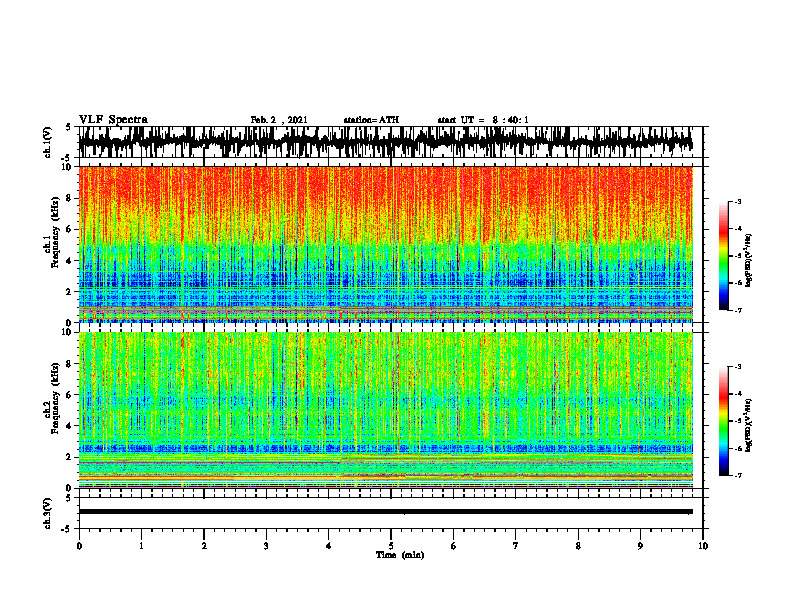Click the ch.1 voltage waveform trace
The height and width of the screenshot is (612, 792).
(x=385, y=142)
